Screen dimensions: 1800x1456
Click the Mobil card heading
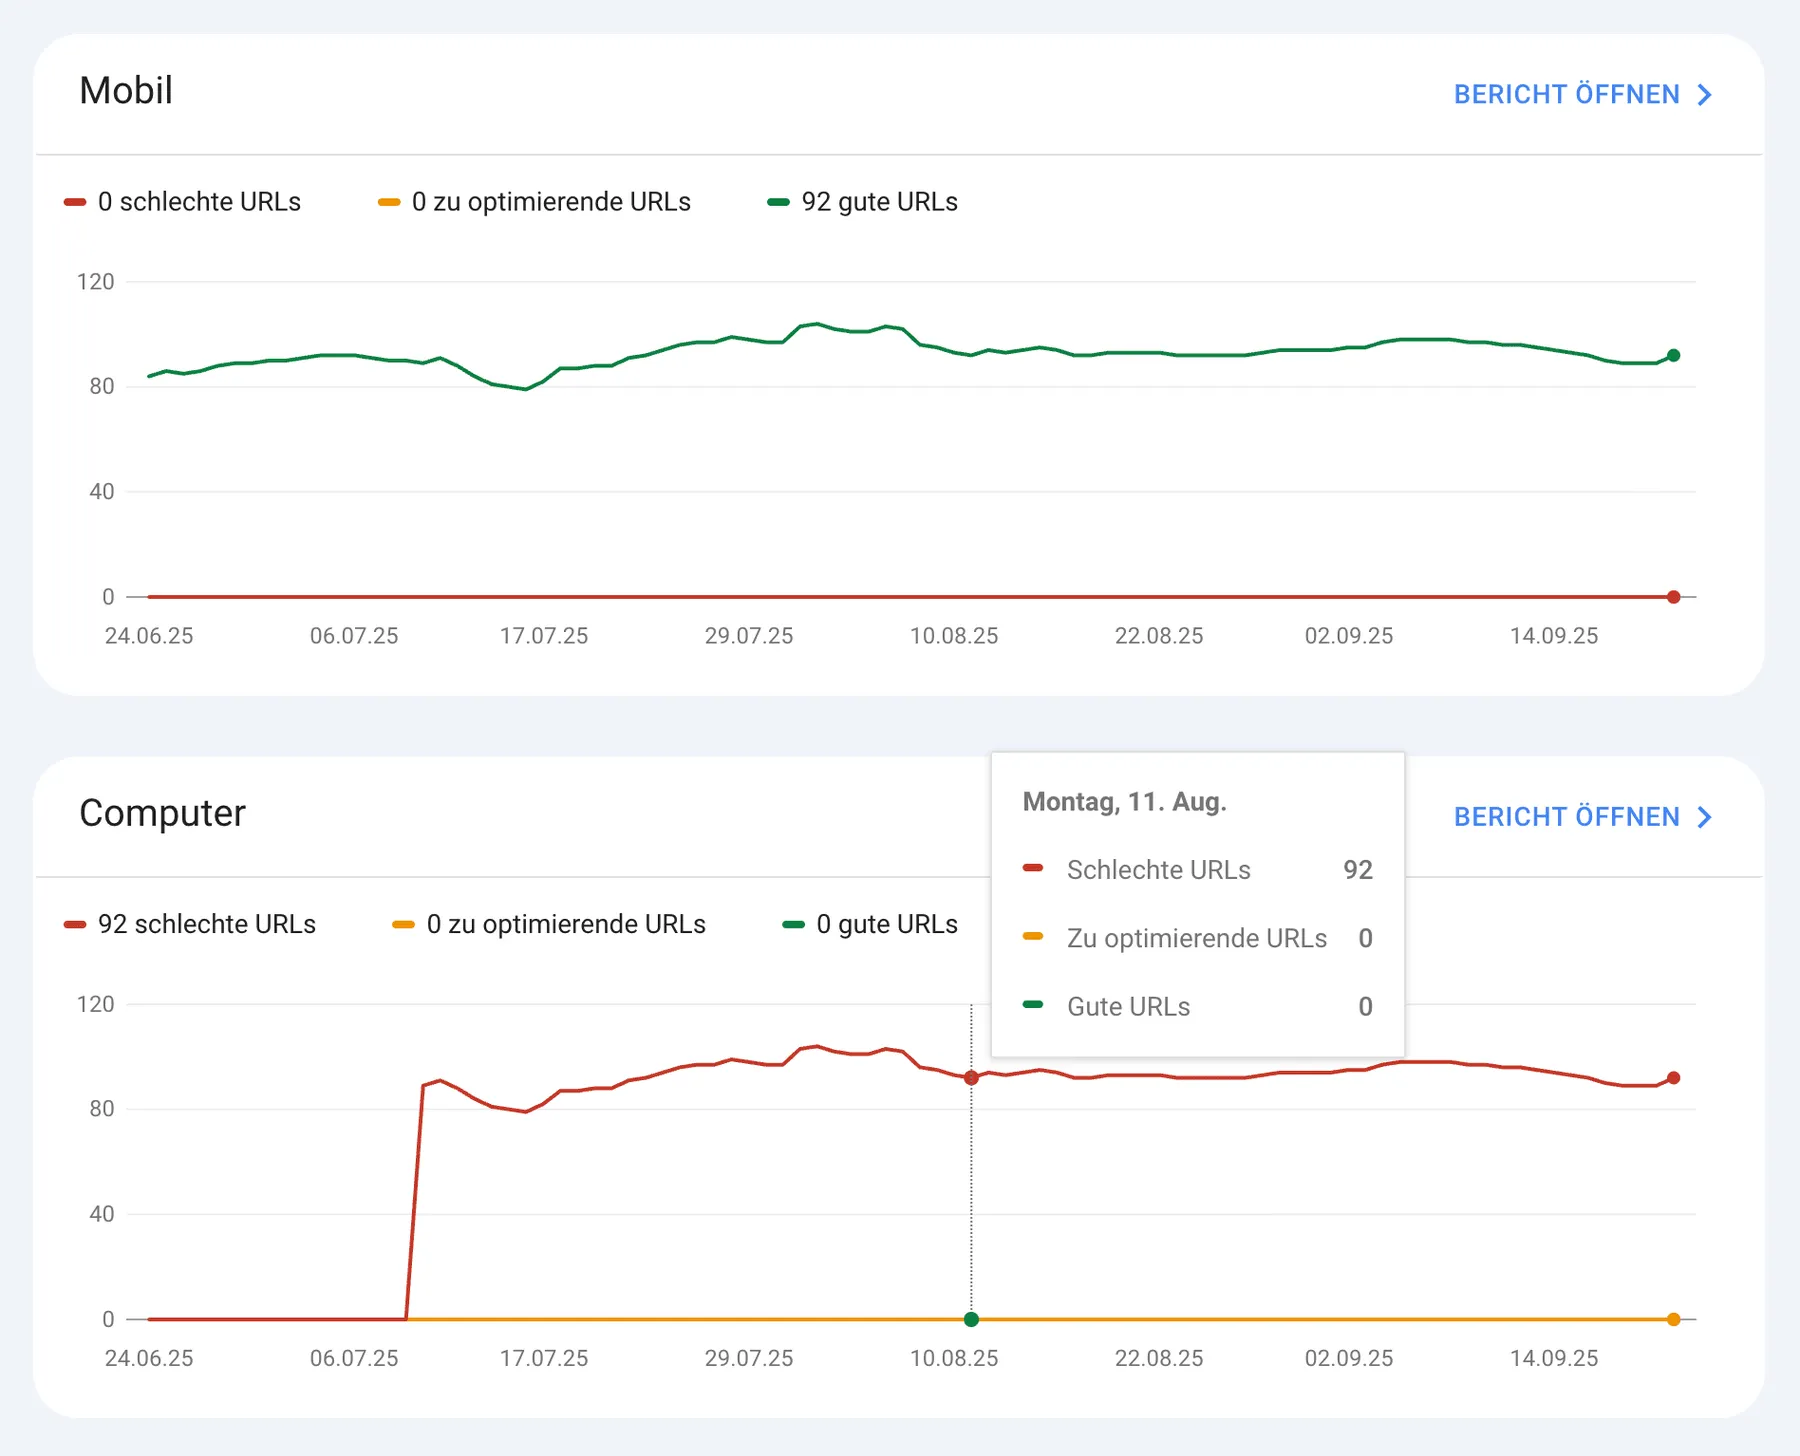126,91
